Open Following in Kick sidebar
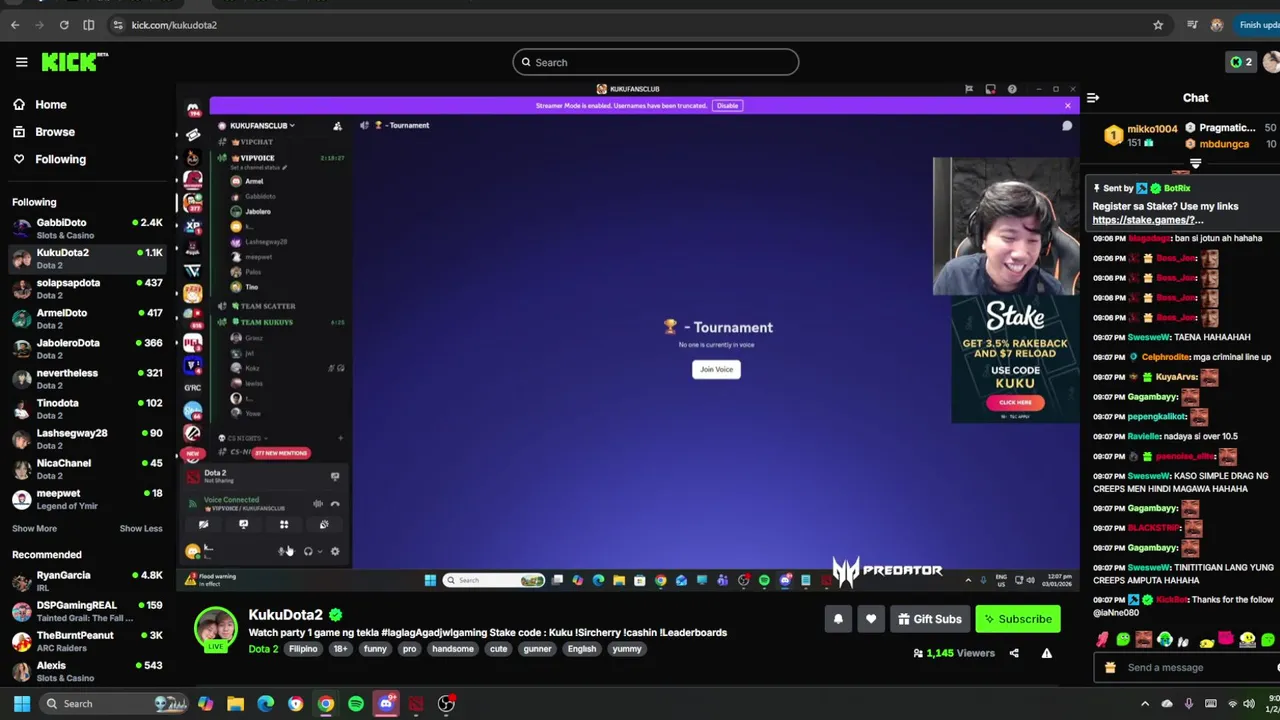This screenshot has height=720, width=1280. pos(50,159)
